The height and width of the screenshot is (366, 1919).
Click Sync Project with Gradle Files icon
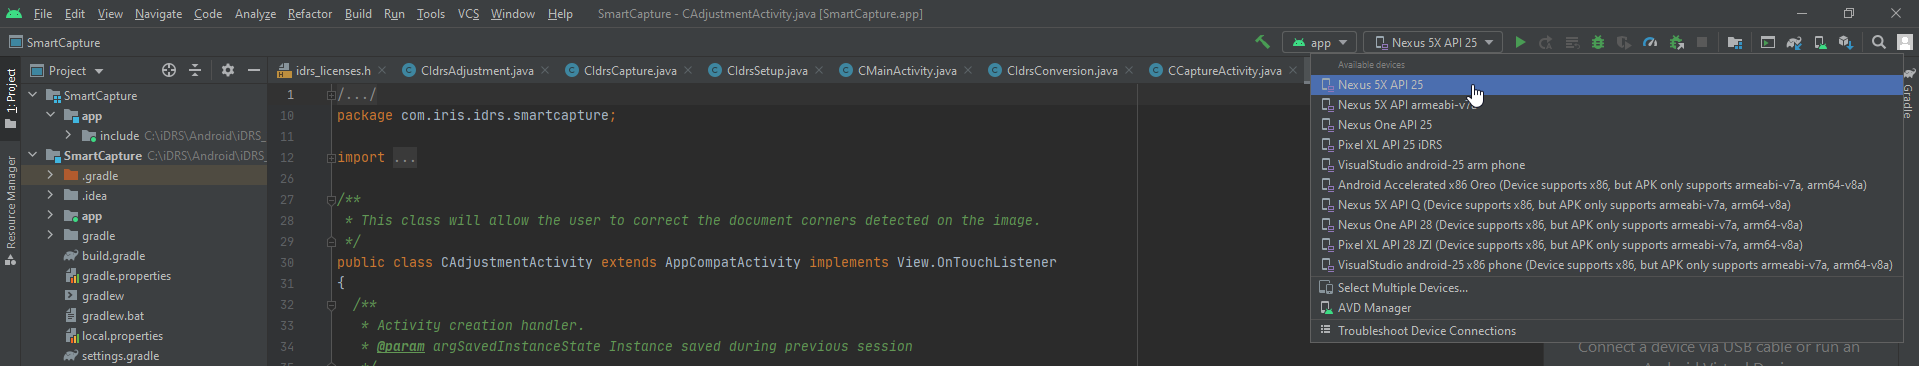pyautogui.click(x=1794, y=42)
